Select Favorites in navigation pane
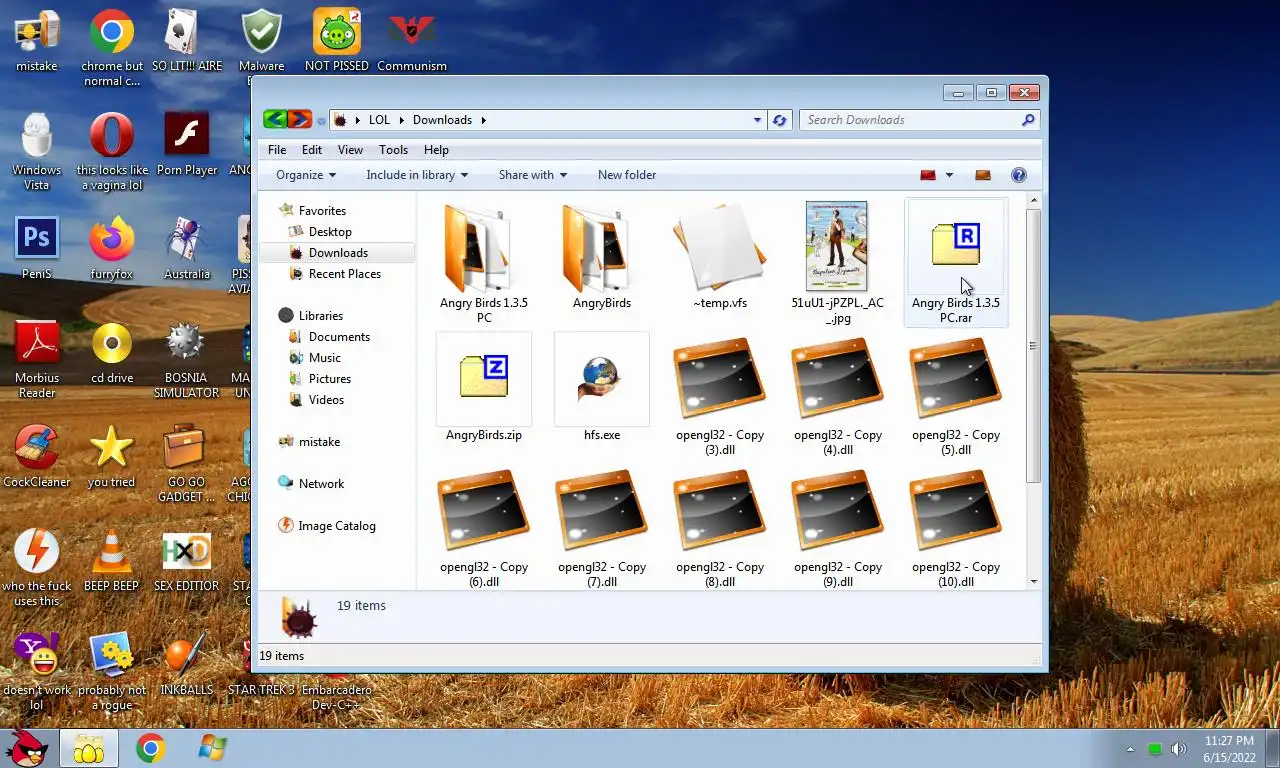This screenshot has width=1280, height=768. point(322,211)
